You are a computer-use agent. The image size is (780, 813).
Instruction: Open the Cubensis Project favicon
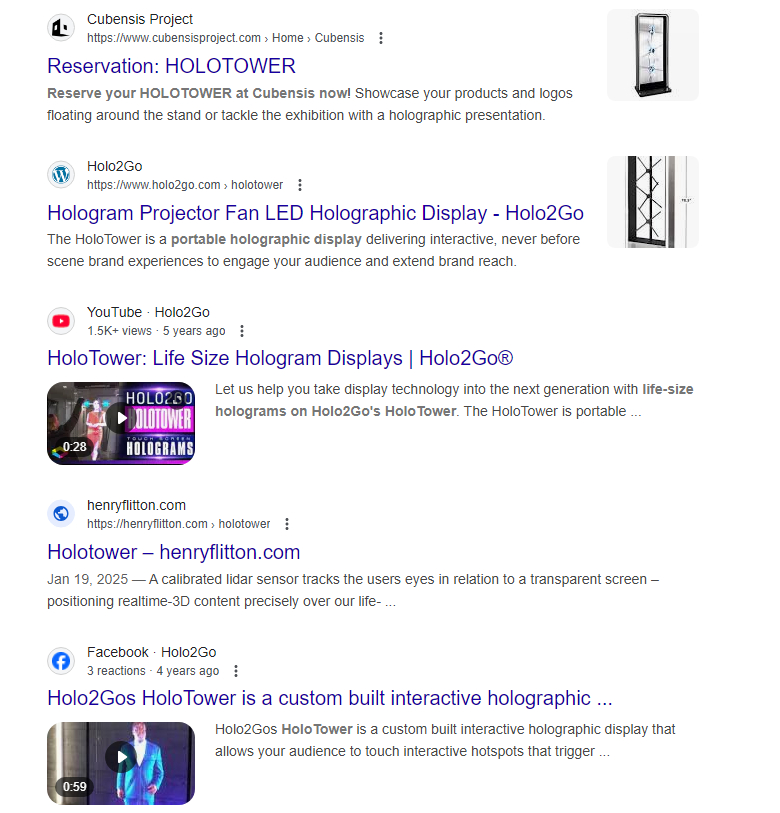[61, 27]
